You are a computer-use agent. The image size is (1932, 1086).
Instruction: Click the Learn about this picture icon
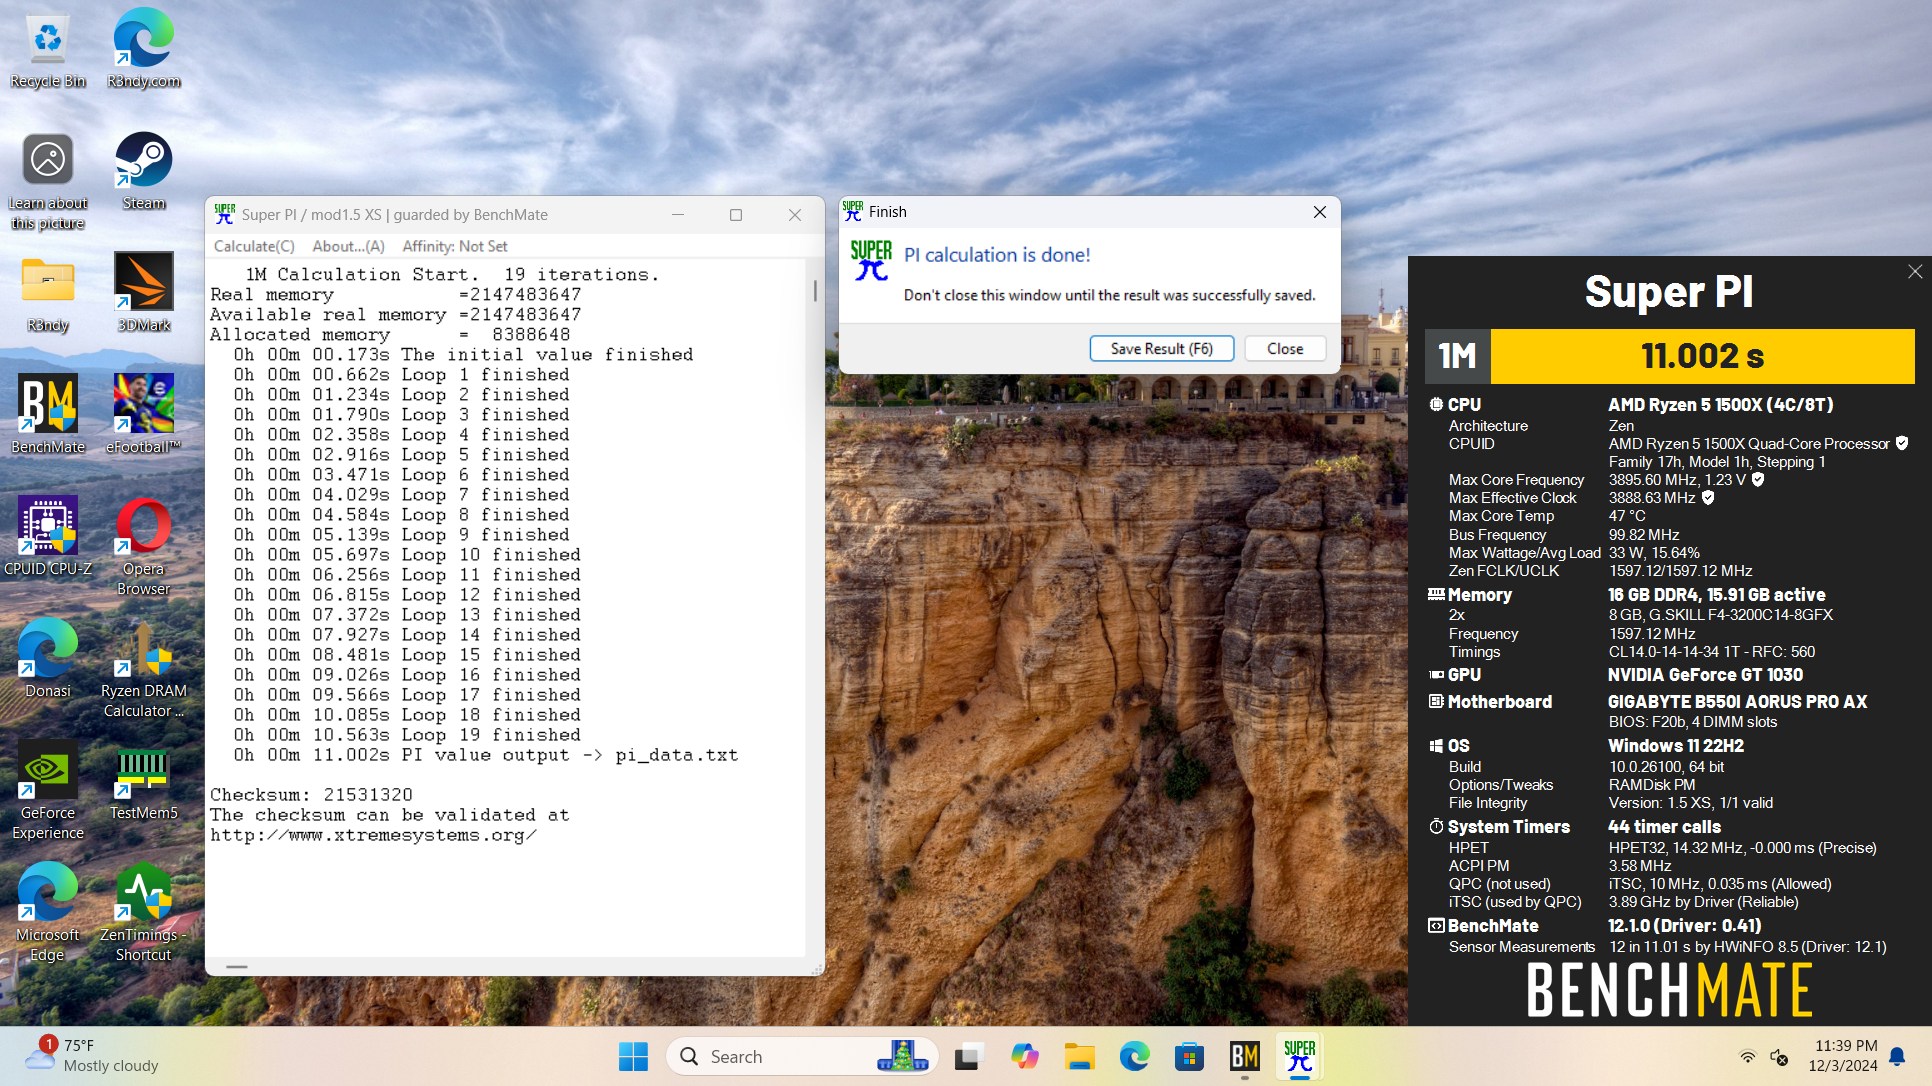point(47,182)
